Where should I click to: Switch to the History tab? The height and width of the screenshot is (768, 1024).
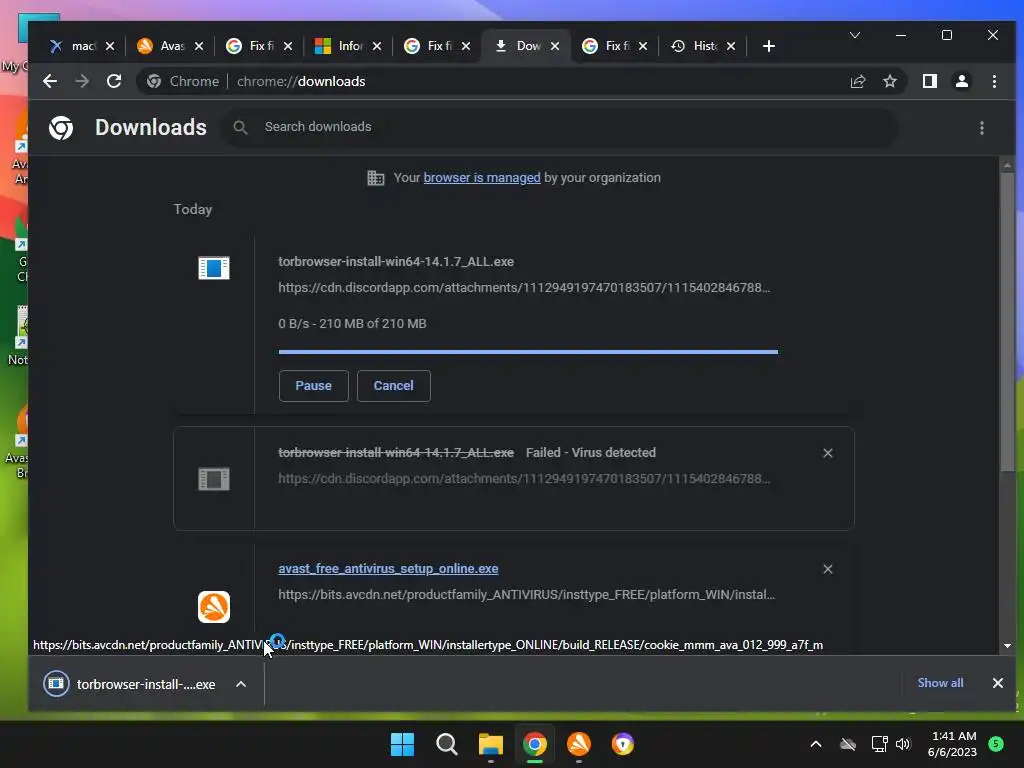point(704,46)
